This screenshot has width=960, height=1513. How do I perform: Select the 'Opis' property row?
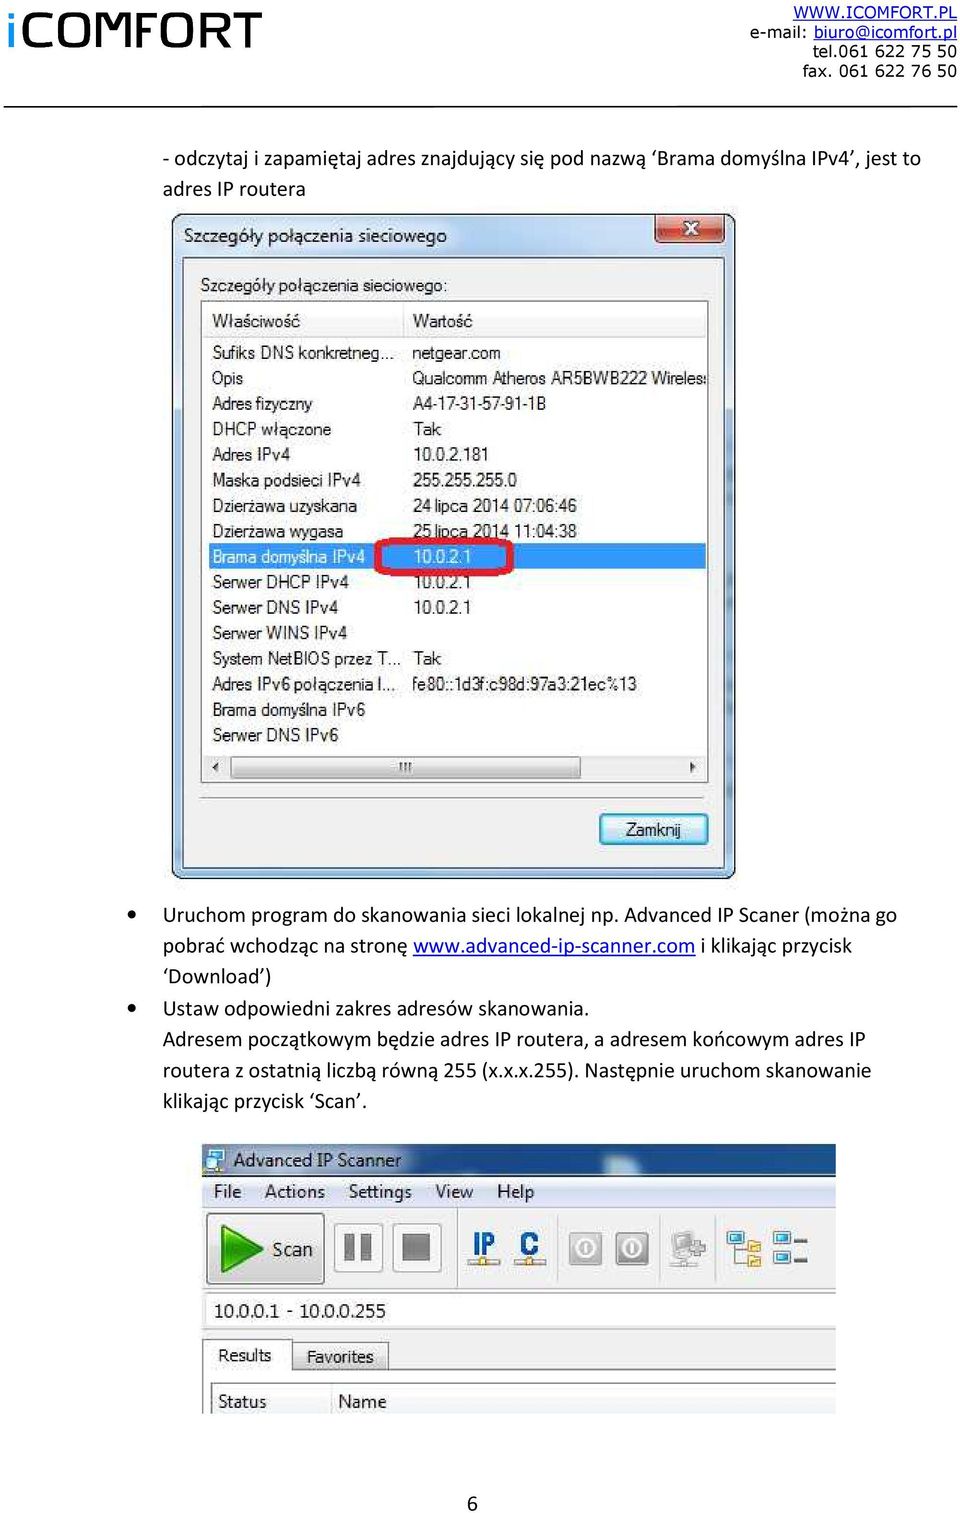pyautogui.click(x=455, y=378)
